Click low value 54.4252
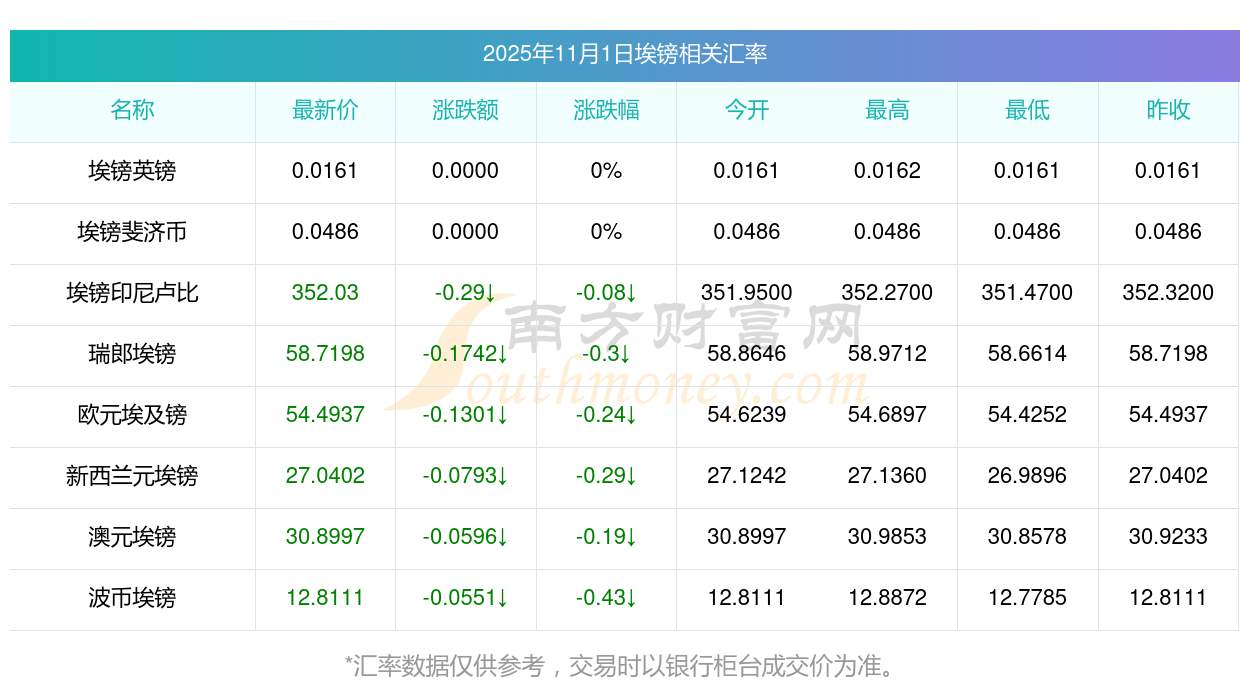 (1027, 415)
